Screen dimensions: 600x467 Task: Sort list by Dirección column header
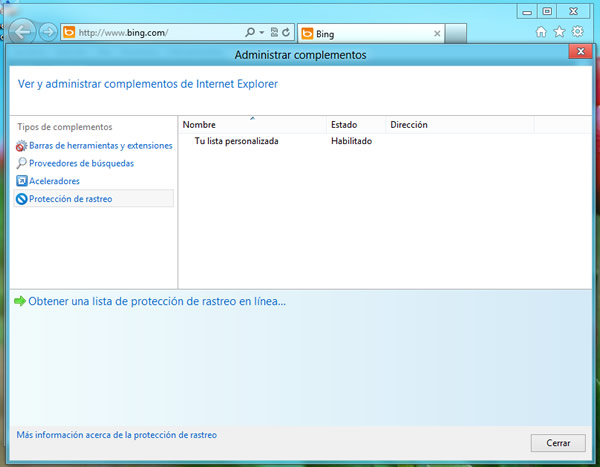(x=460, y=125)
